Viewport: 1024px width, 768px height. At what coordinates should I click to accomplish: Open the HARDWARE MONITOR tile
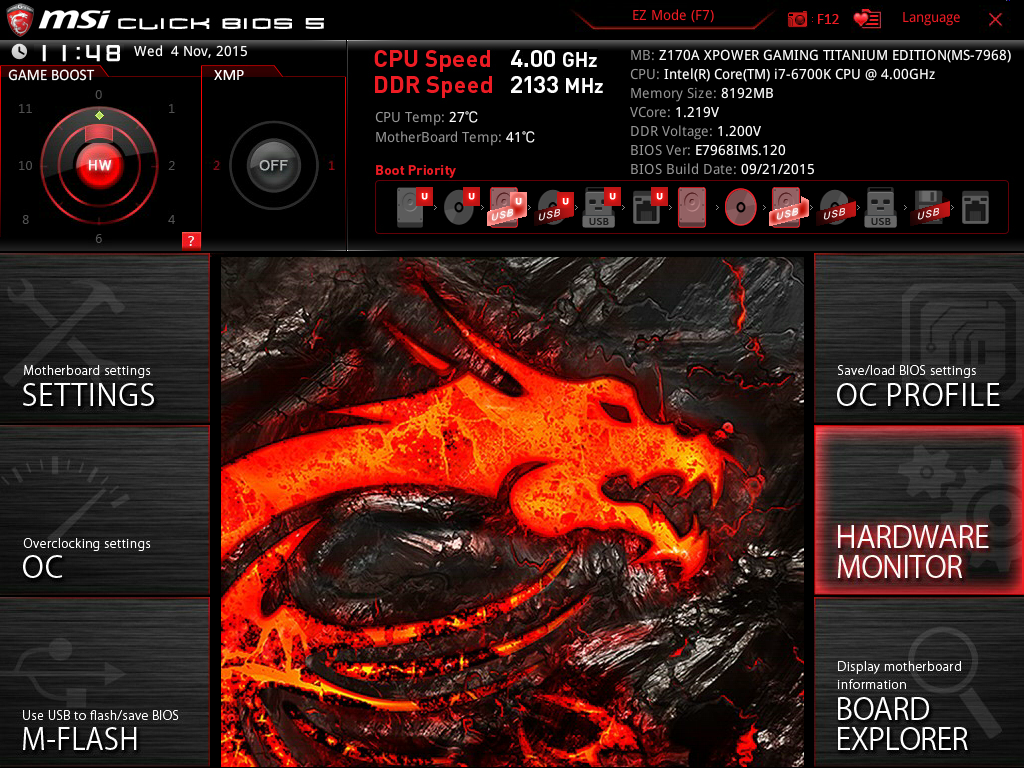(919, 511)
